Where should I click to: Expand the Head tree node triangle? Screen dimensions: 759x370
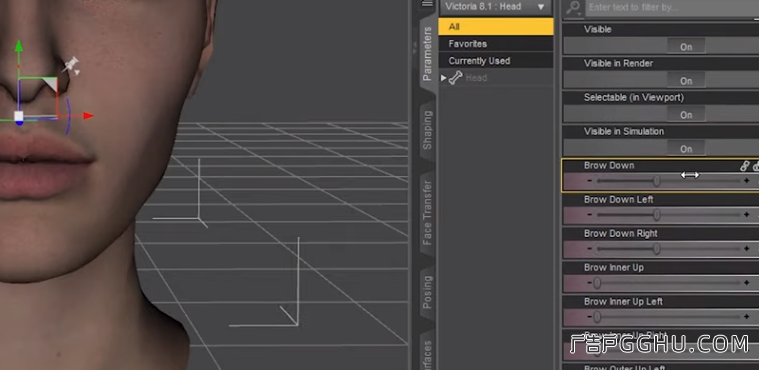[x=443, y=78]
